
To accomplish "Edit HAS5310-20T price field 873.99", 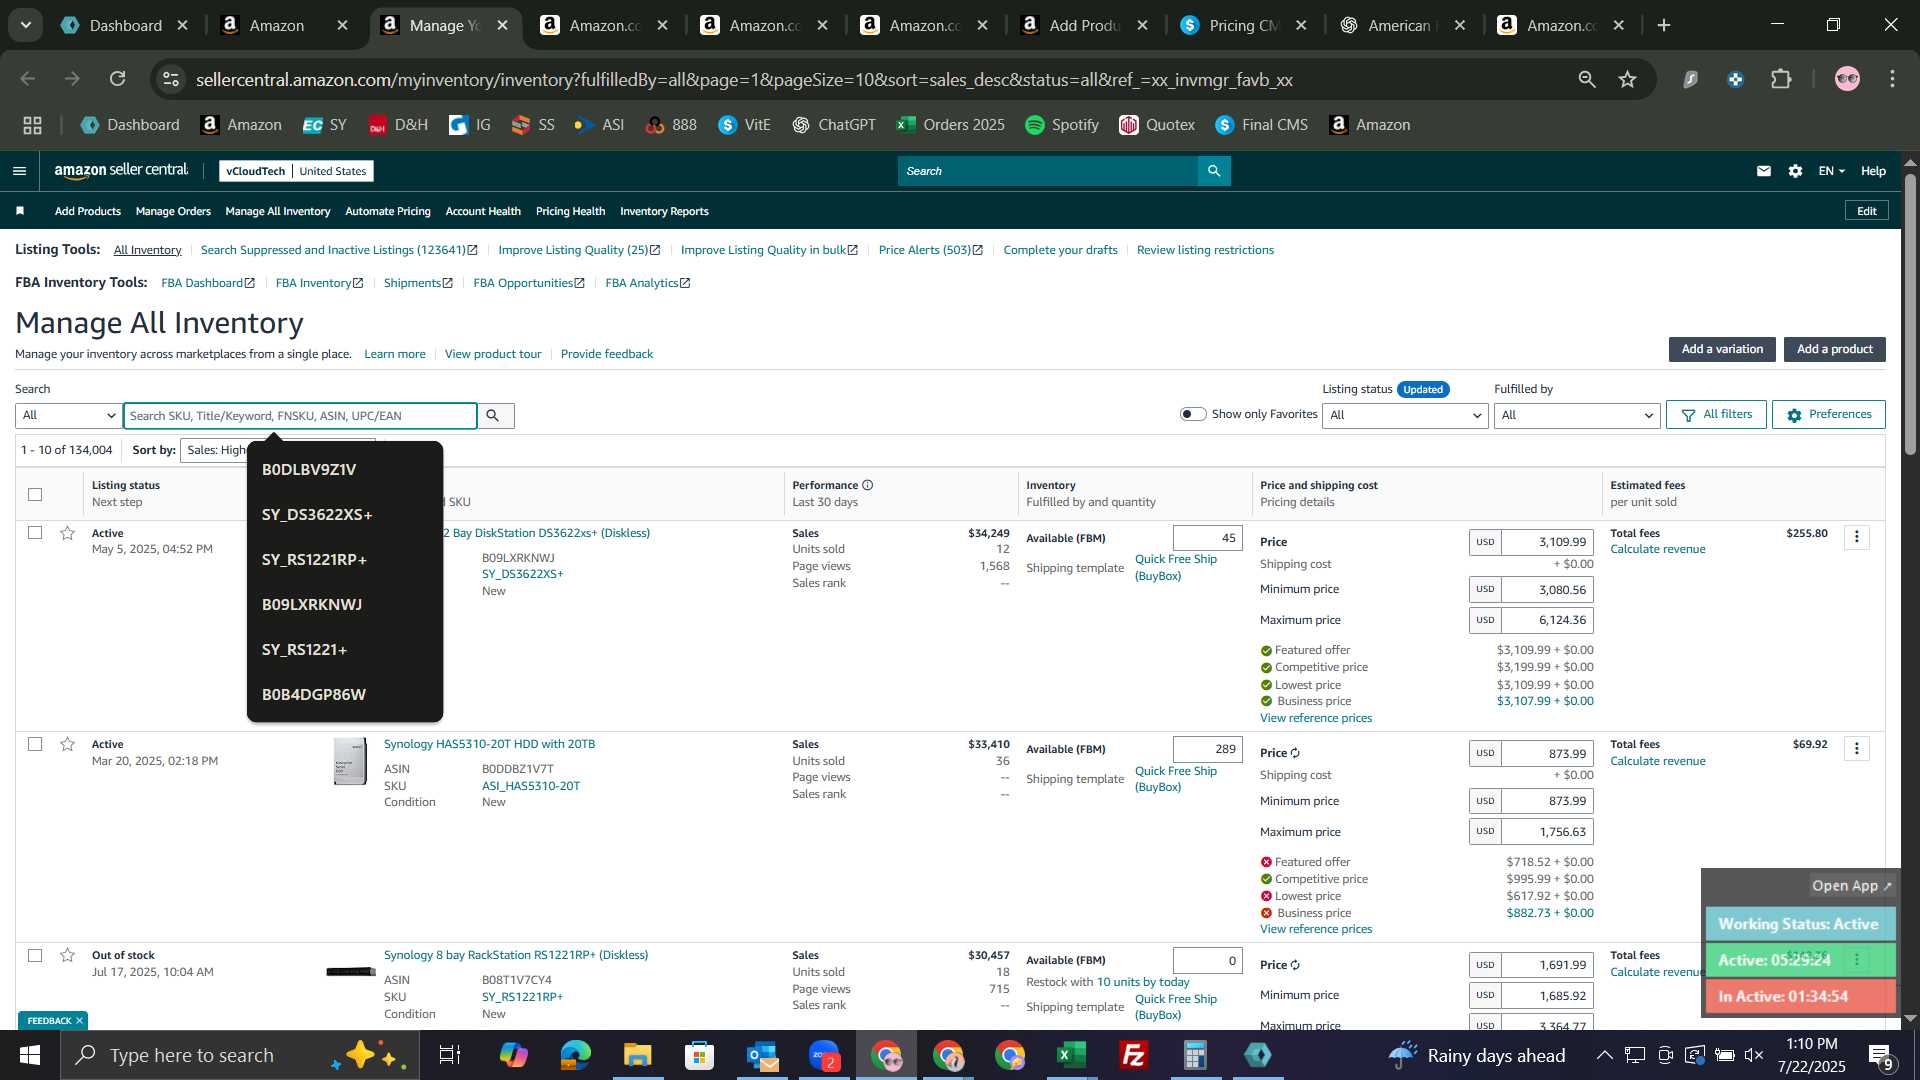I will pyautogui.click(x=1547, y=753).
